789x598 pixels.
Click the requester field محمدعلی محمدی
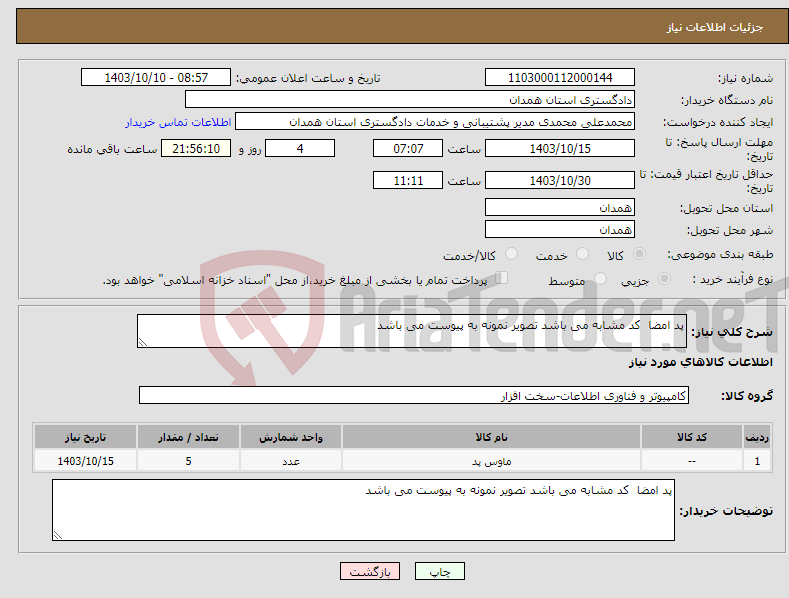tap(435, 121)
